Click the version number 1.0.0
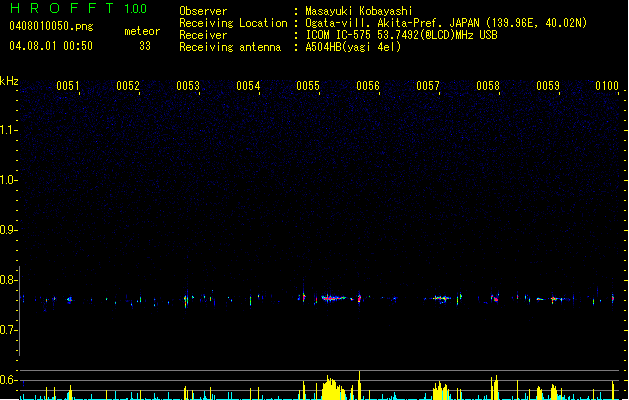The image size is (629, 400). 135,9
